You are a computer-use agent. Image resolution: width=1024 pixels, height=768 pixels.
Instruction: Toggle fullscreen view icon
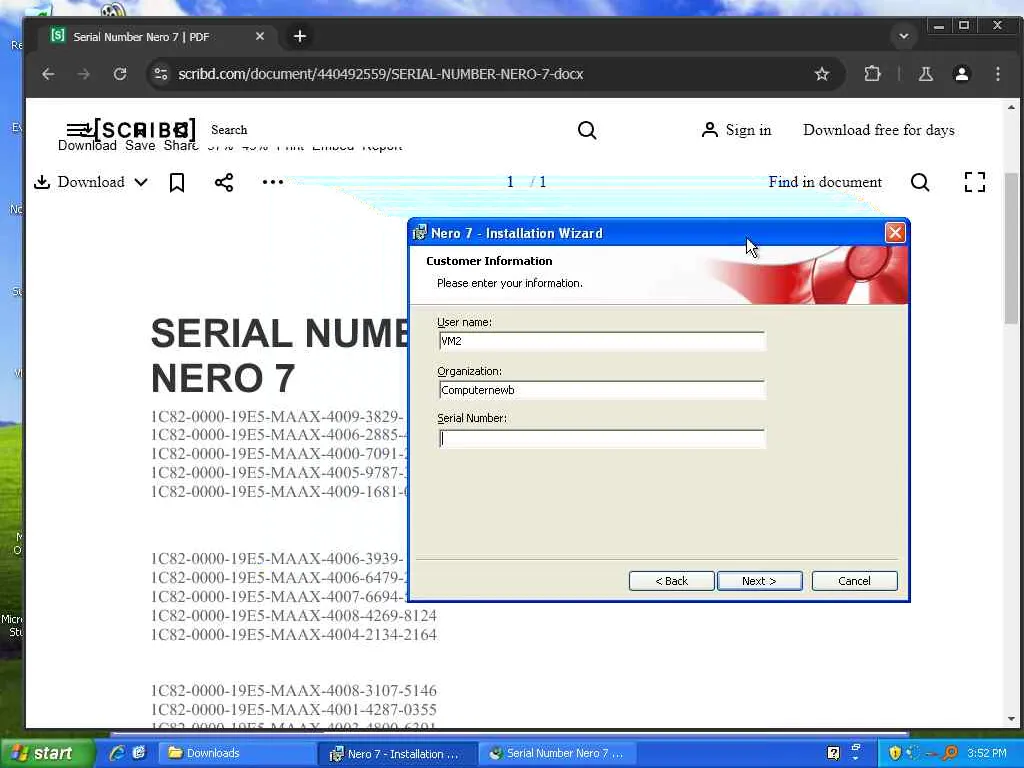pyautogui.click(x=975, y=182)
